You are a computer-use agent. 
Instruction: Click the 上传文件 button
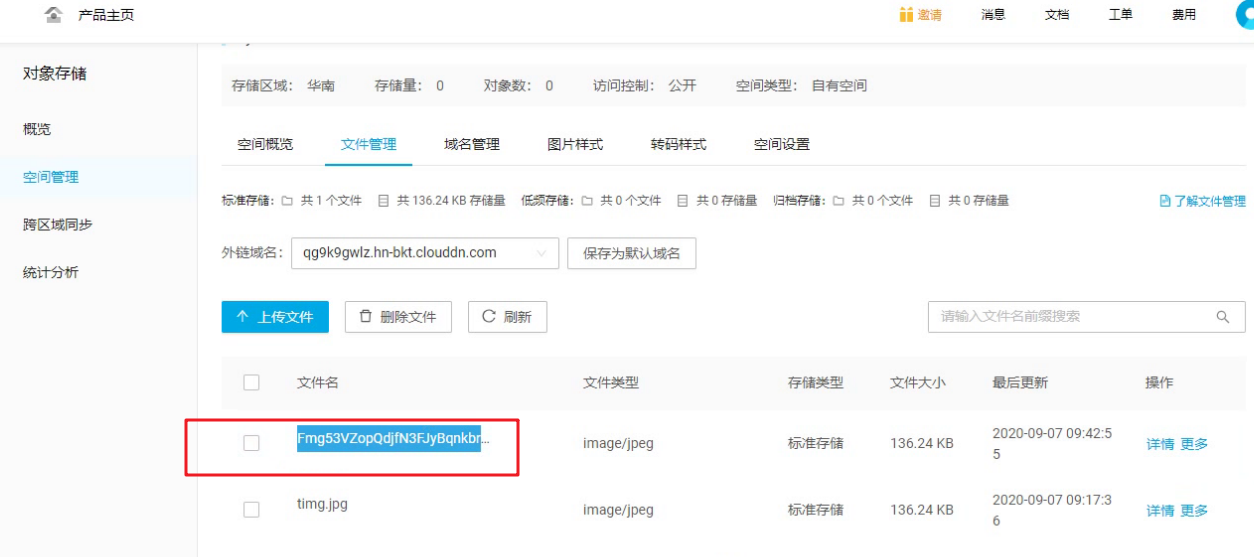coord(275,317)
